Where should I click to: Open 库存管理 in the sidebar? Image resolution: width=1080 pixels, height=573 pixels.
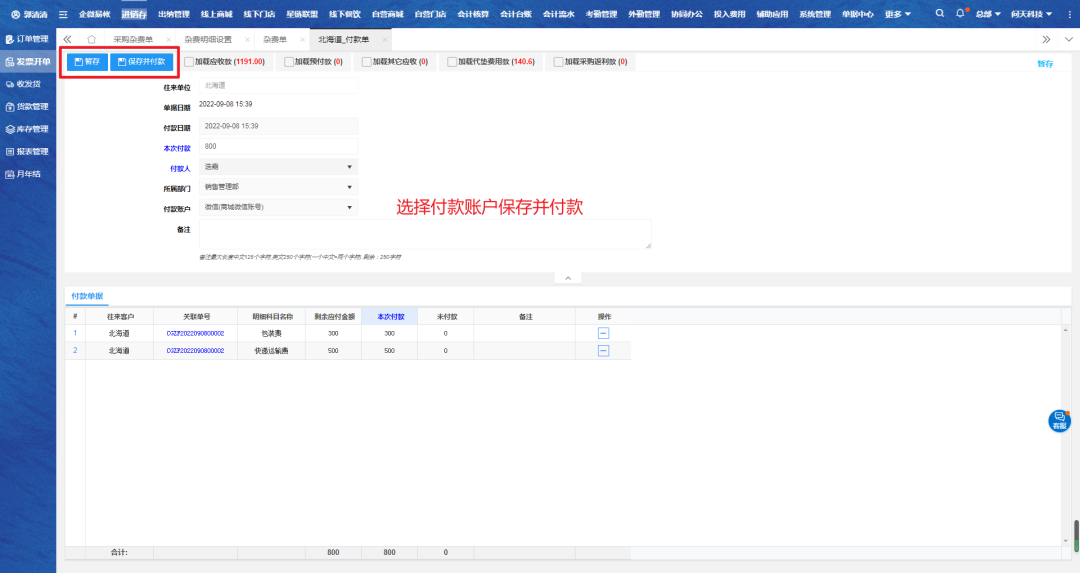[x=28, y=129]
